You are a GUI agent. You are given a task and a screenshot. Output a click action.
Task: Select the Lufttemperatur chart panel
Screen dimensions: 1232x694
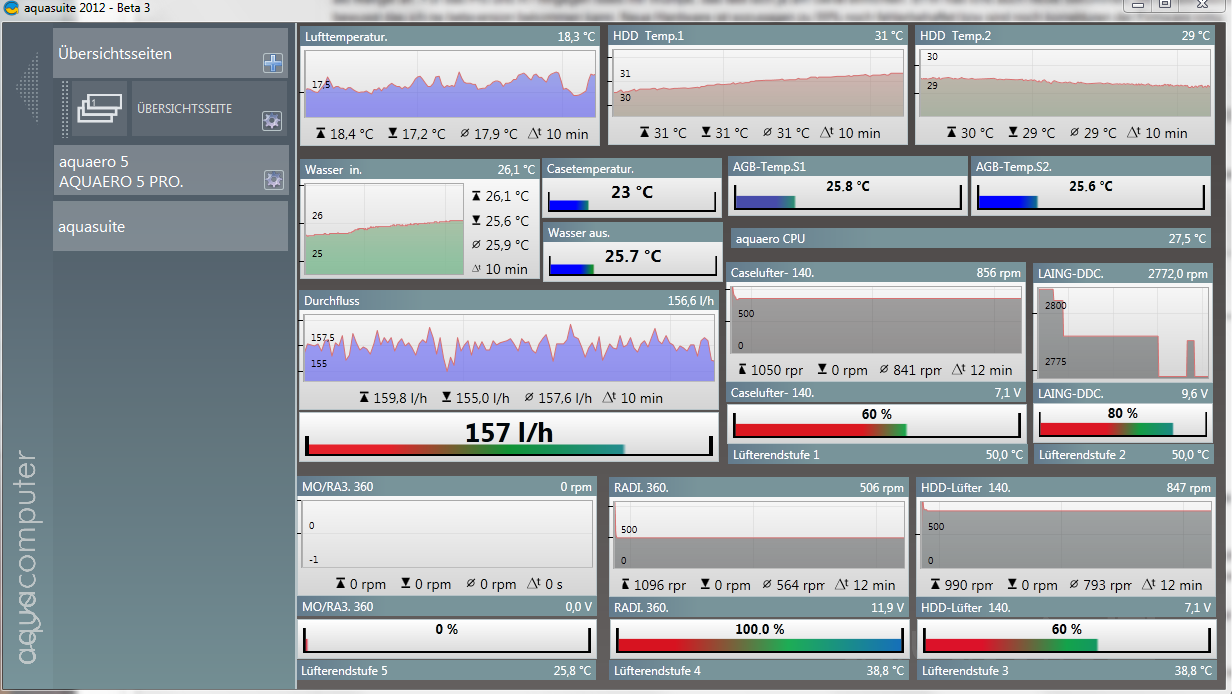450,86
